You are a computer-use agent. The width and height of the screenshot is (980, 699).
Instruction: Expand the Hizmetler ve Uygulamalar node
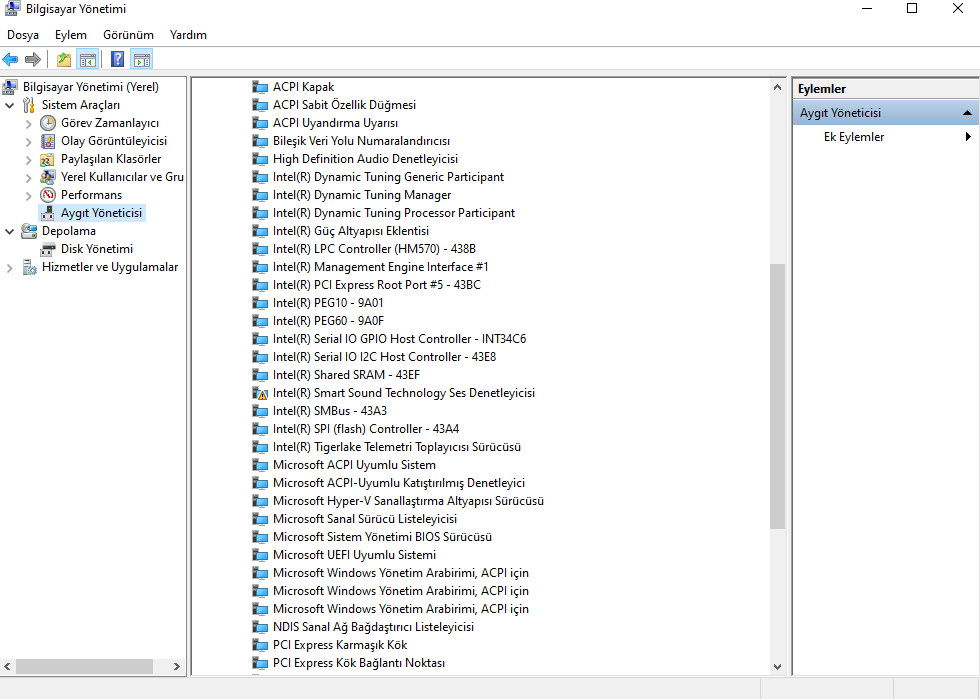pyautogui.click(x=9, y=268)
